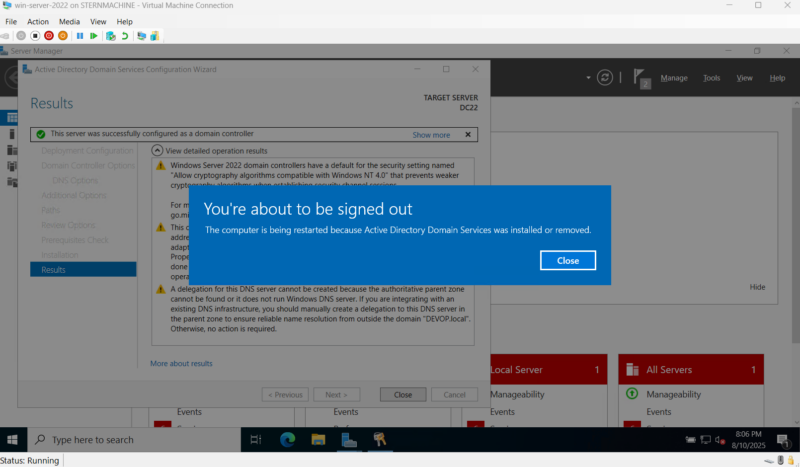Viewport: 800px width, 467px height.
Task: Click the lock icon in VM status bar
Action: [791, 461]
